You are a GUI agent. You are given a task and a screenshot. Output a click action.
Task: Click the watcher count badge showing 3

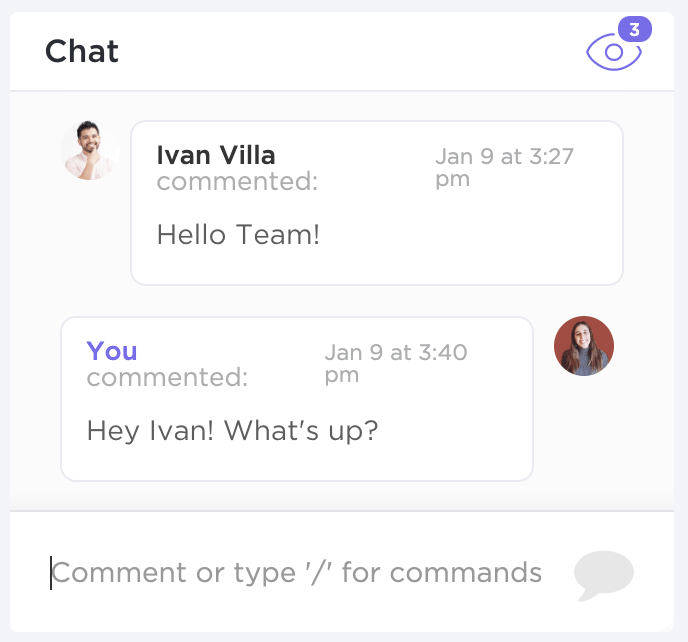pos(634,29)
